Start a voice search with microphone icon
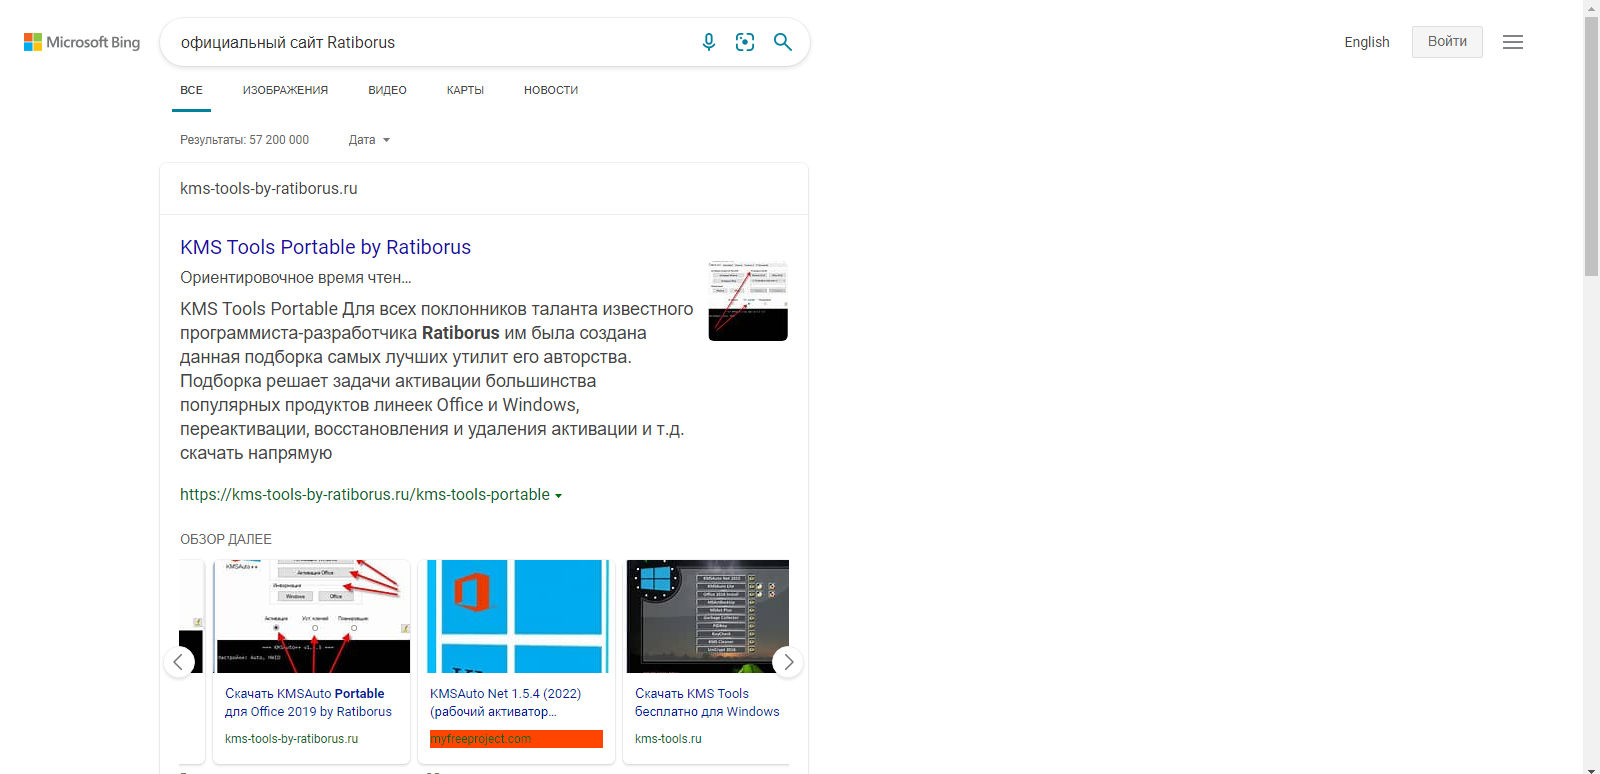Screen dimensions: 1600x774 pos(709,42)
